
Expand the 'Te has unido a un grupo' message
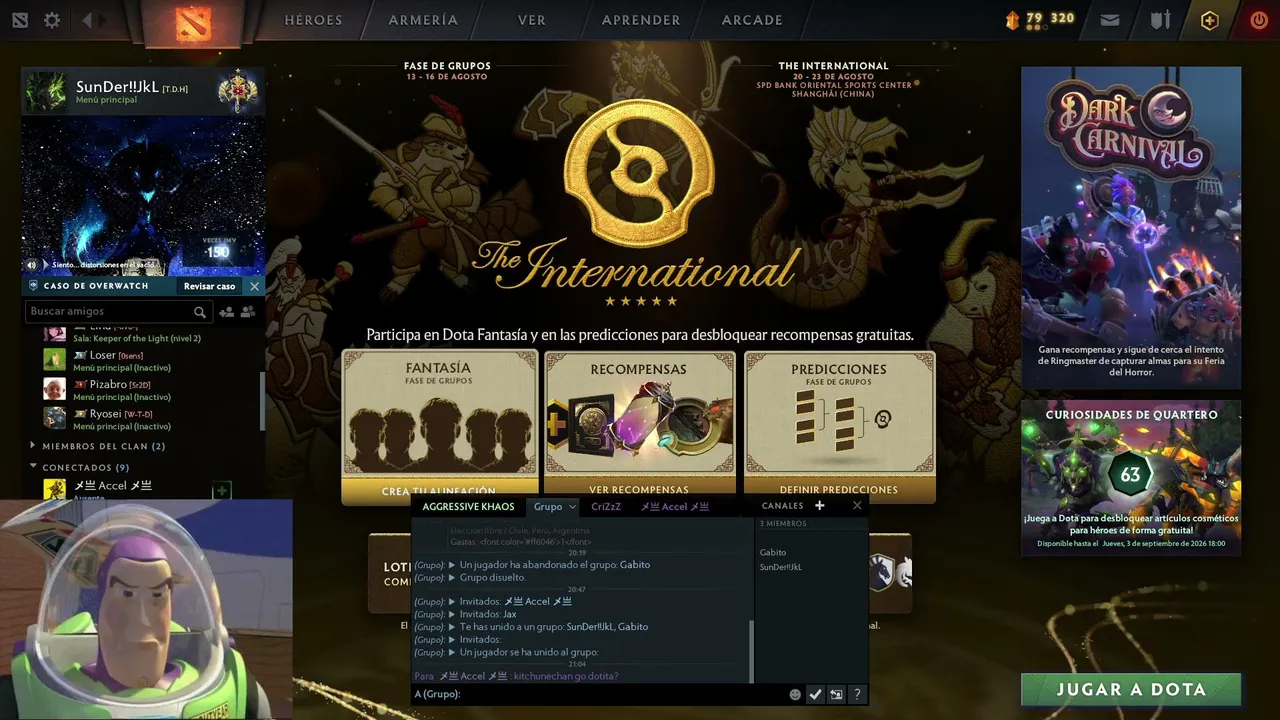[x=452, y=627]
